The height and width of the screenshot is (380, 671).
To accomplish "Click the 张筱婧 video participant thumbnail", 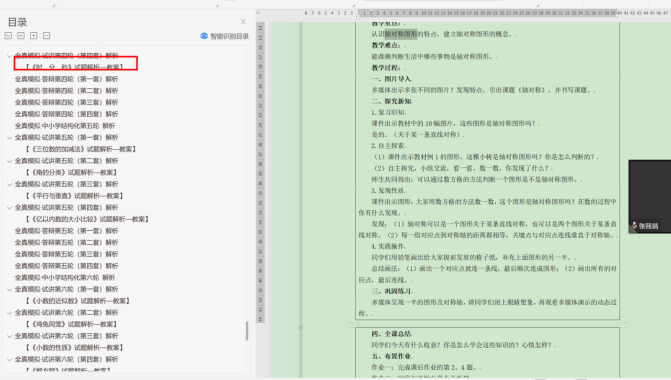I will point(650,196).
